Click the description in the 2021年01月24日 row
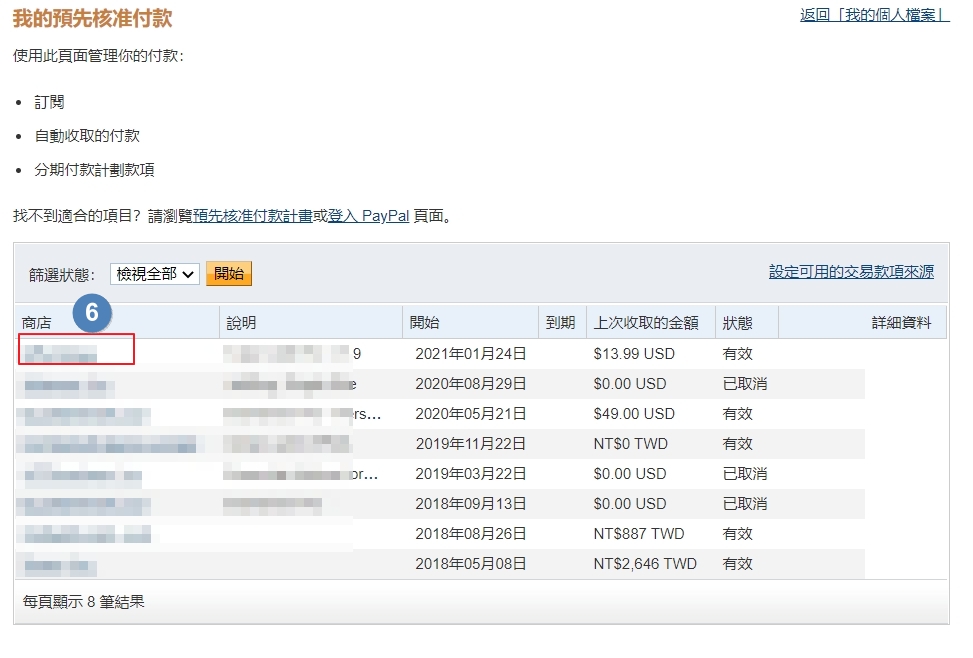The image size is (973, 658). point(292,354)
